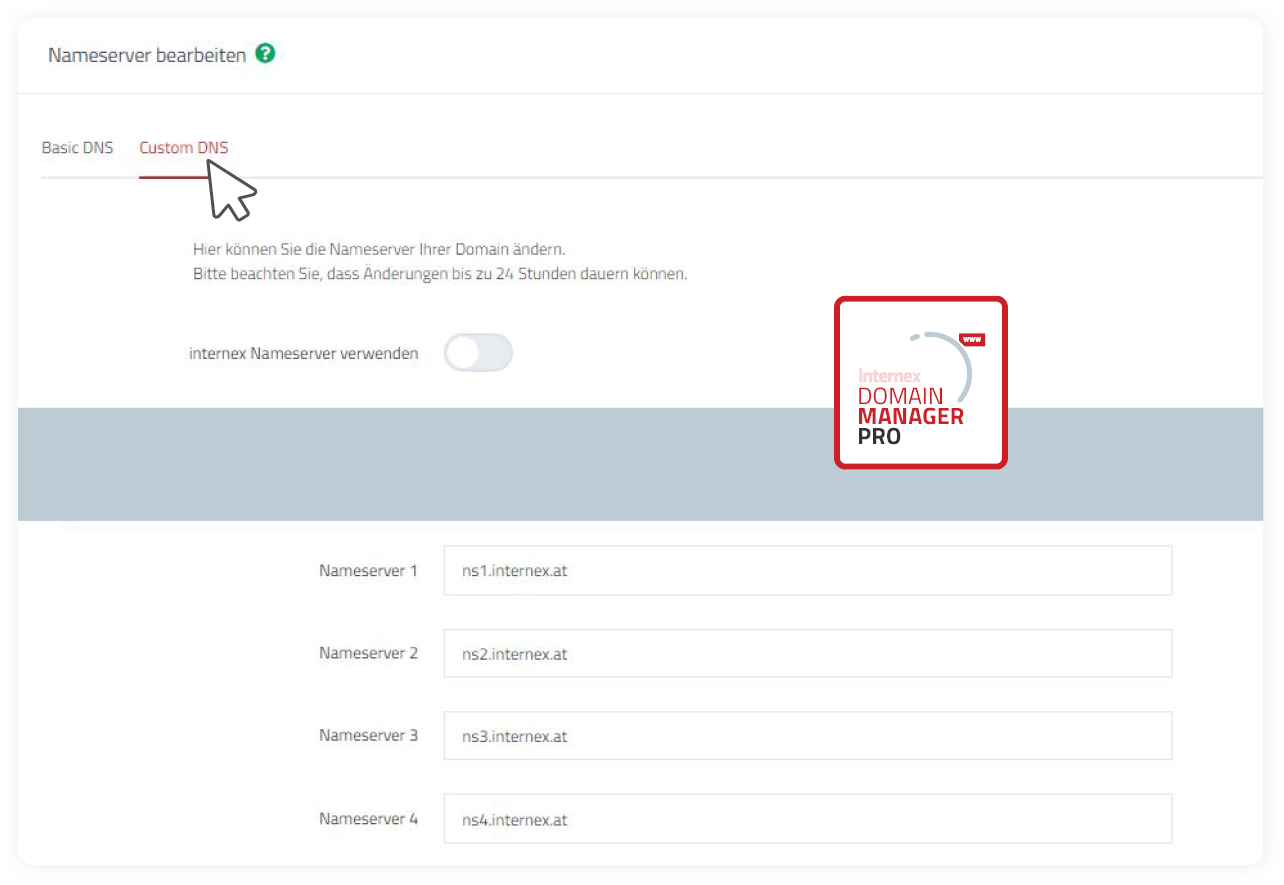Click the Nameserver 2 label

click(x=369, y=653)
